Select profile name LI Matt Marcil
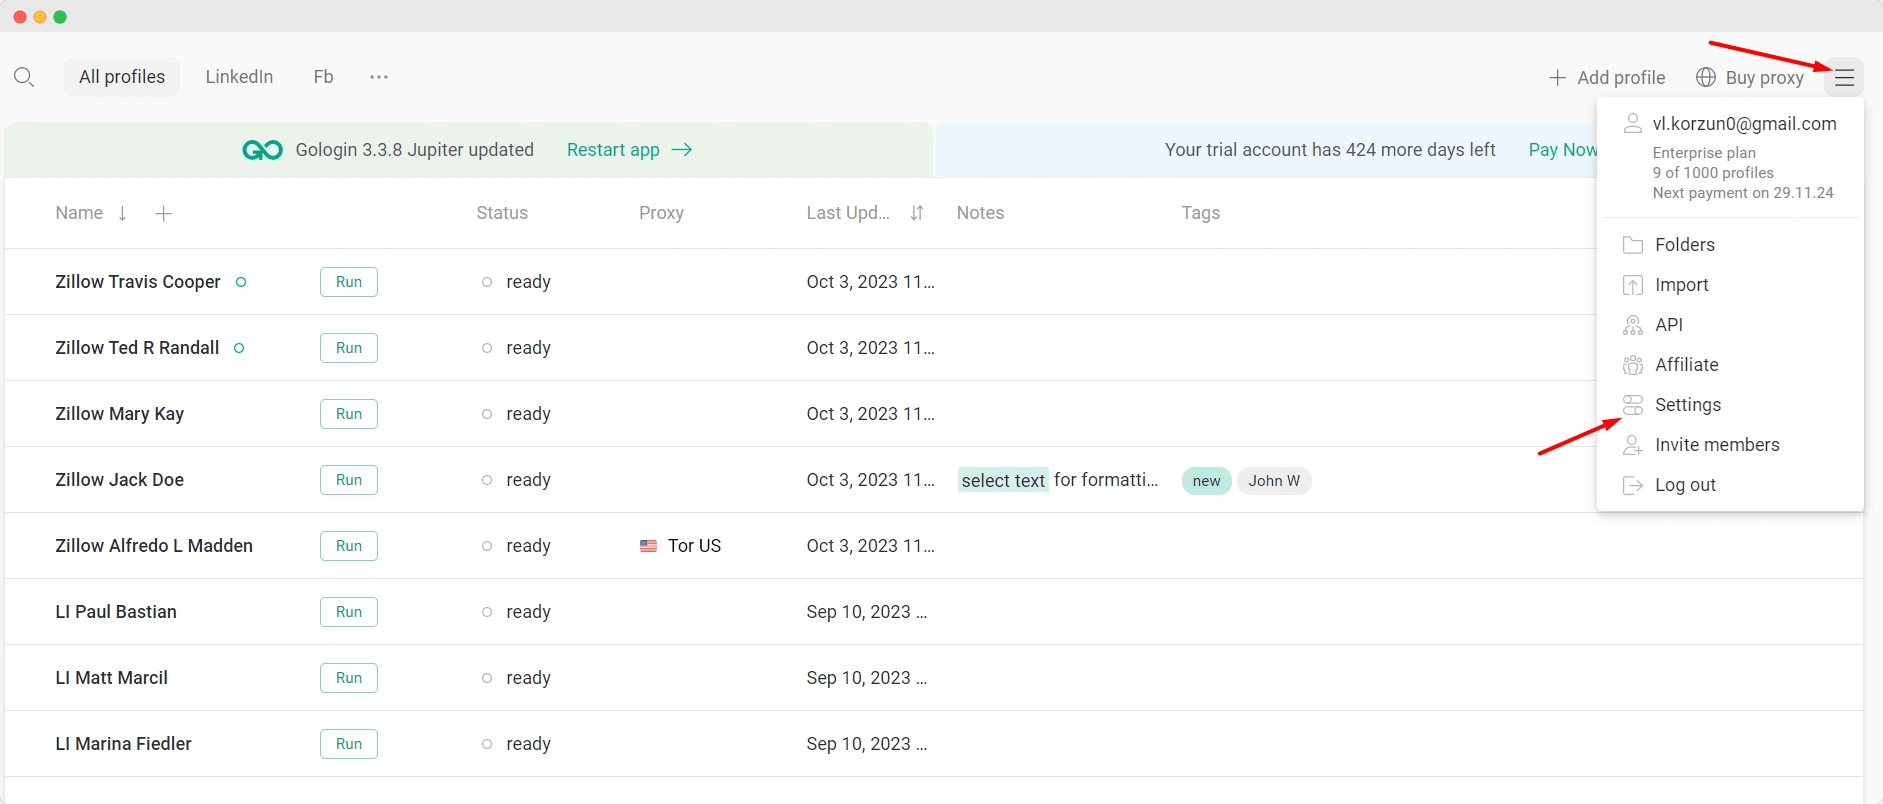The width and height of the screenshot is (1883, 804). pyautogui.click(x=111, y=678)
